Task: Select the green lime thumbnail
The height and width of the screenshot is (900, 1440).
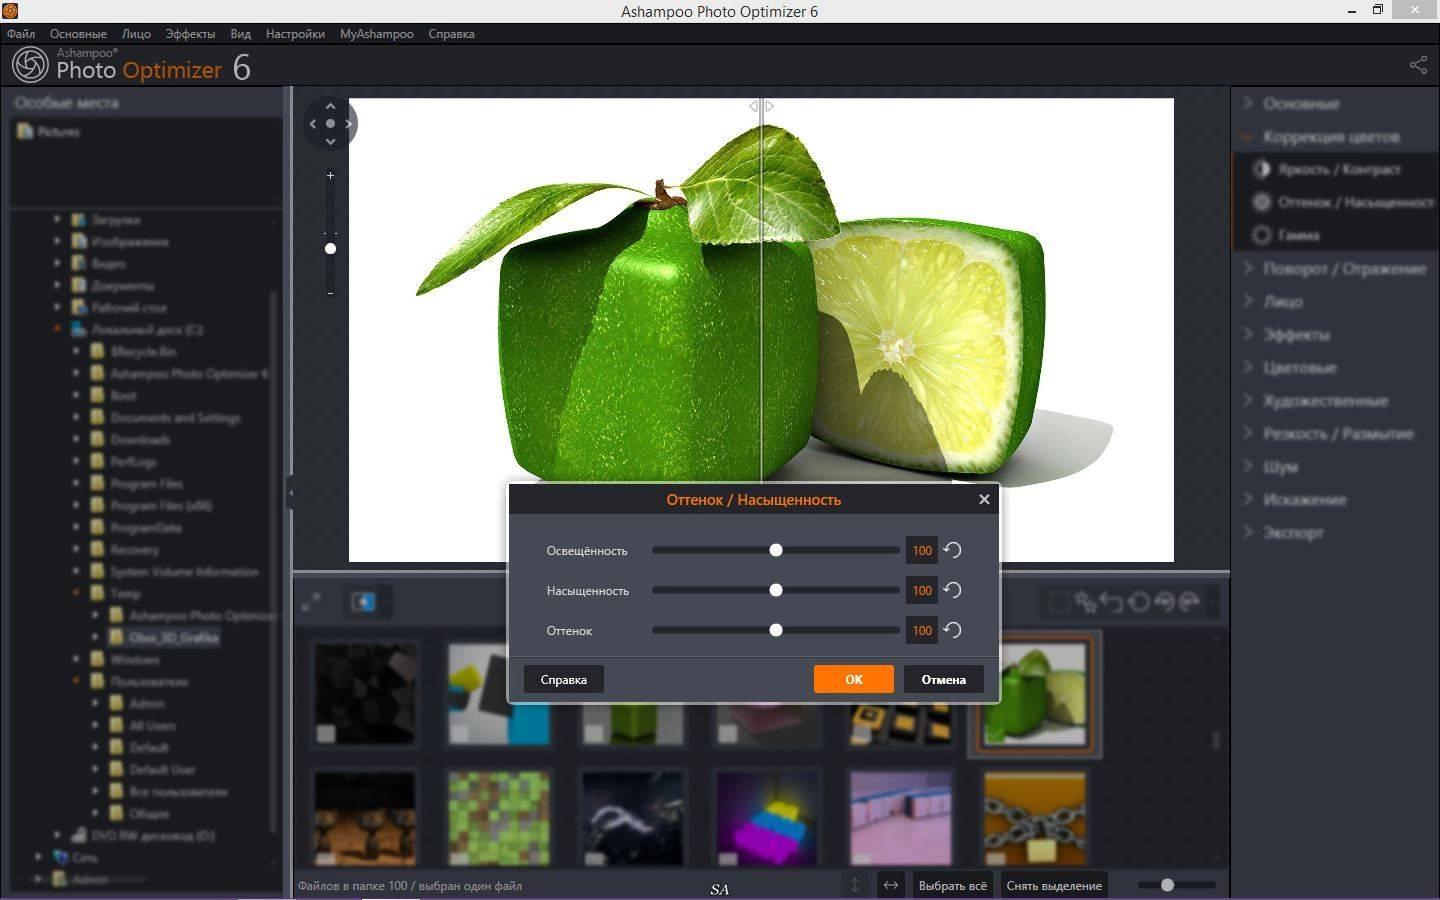Action: pos(1035,694)
